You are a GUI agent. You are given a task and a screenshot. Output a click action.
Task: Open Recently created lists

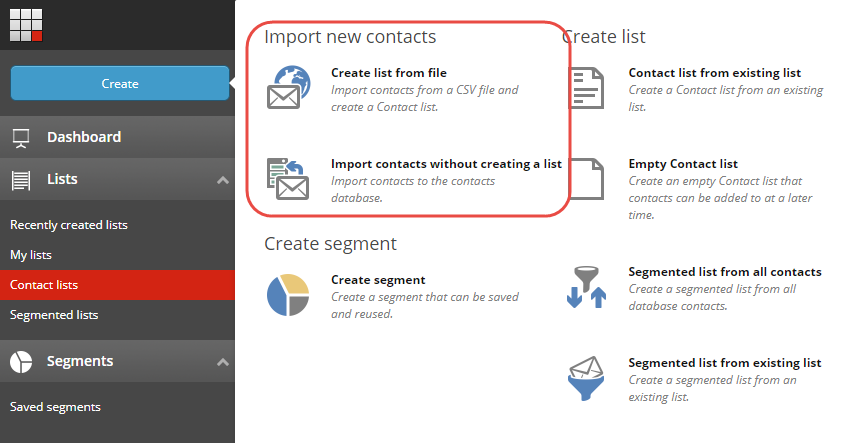[x=69, y=225]
